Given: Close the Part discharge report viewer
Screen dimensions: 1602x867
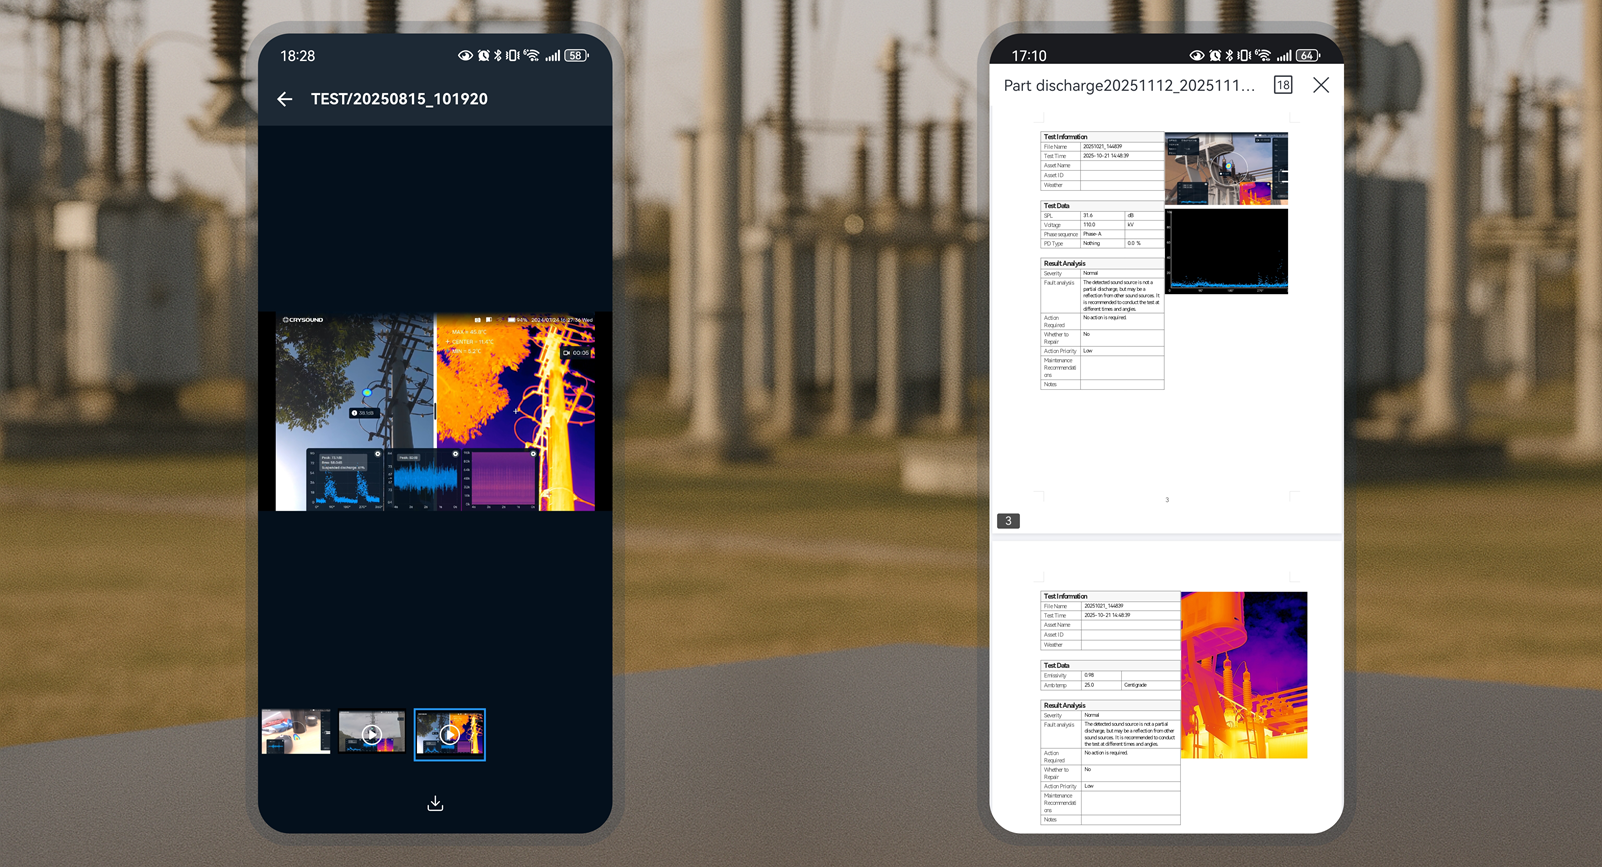Looking at the screenshot, I should tap(1321, 85).
